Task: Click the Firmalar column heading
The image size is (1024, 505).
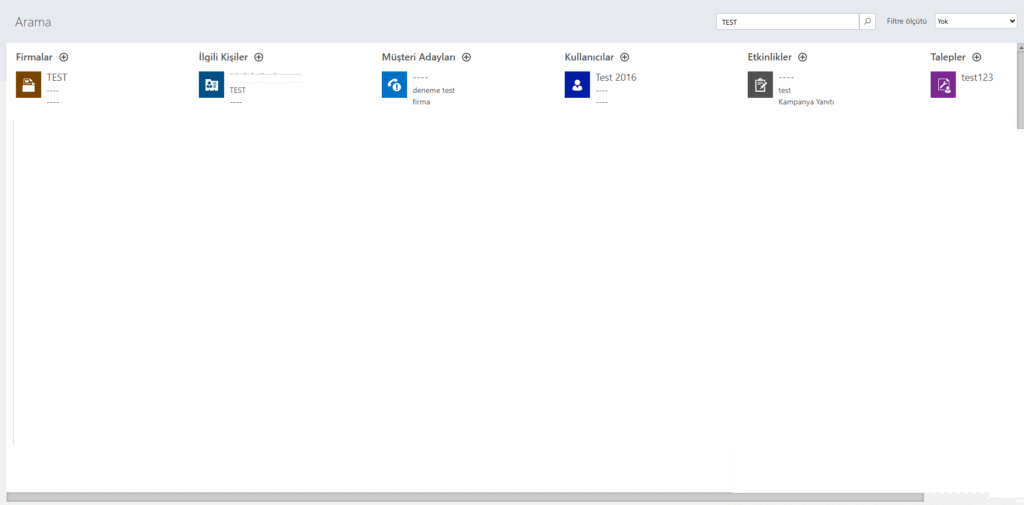Action: (34, 57)
